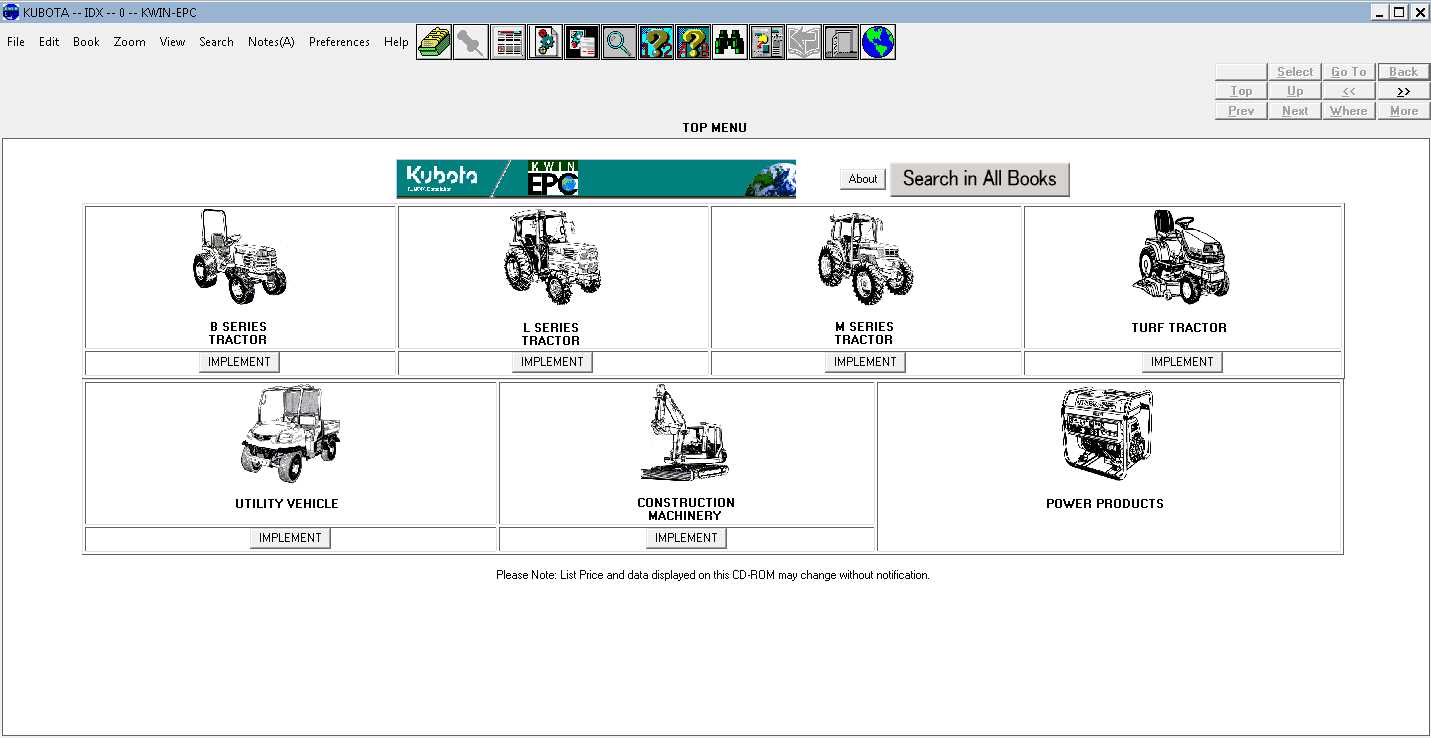Open the Search menu

216,42
